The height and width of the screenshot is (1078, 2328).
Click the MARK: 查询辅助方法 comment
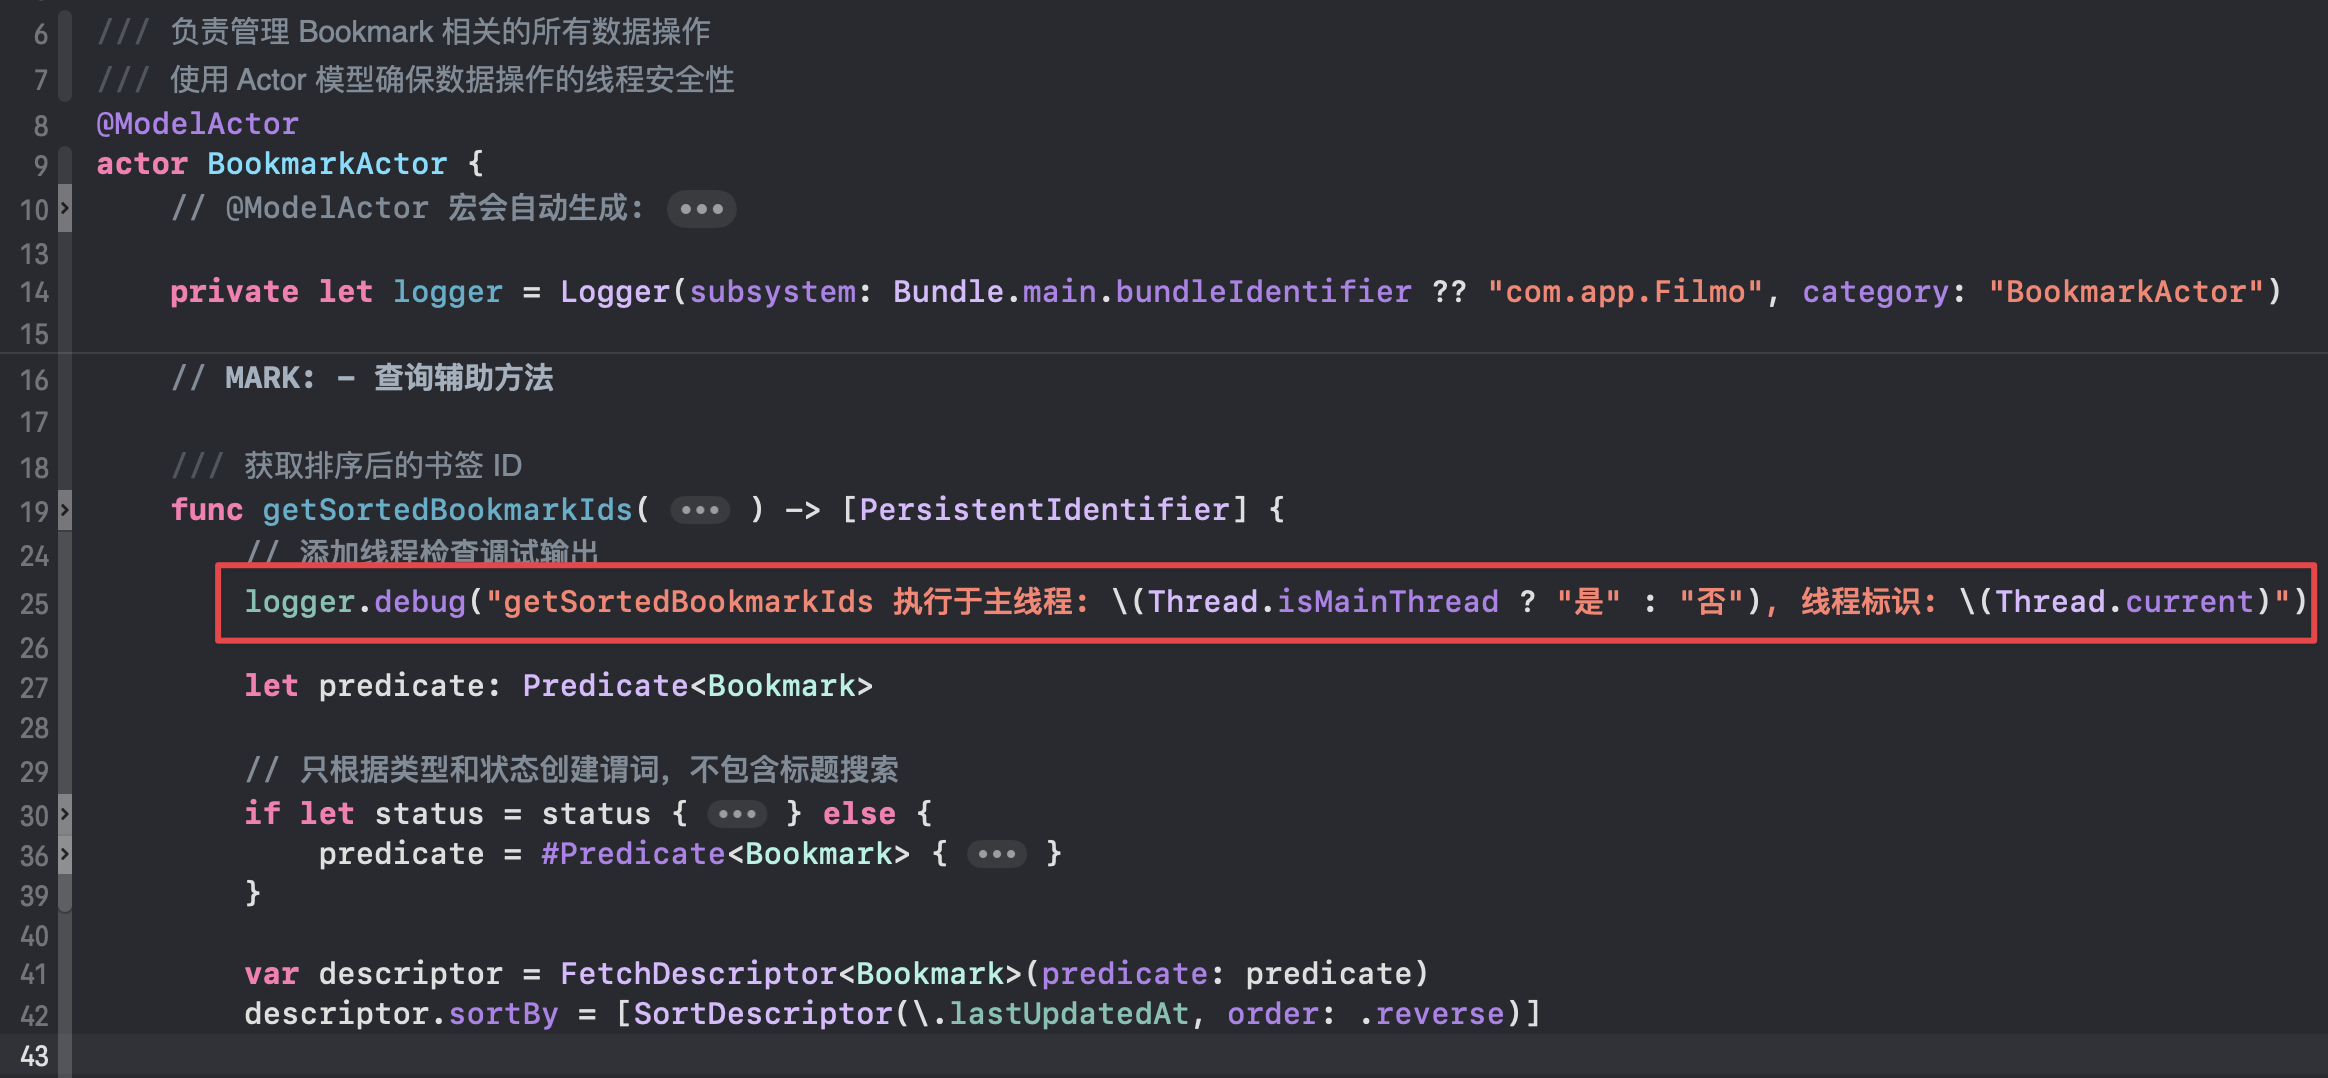389,378
